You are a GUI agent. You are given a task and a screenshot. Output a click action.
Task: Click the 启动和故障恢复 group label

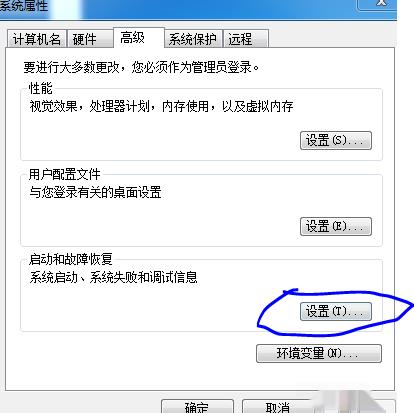point(70,259)
